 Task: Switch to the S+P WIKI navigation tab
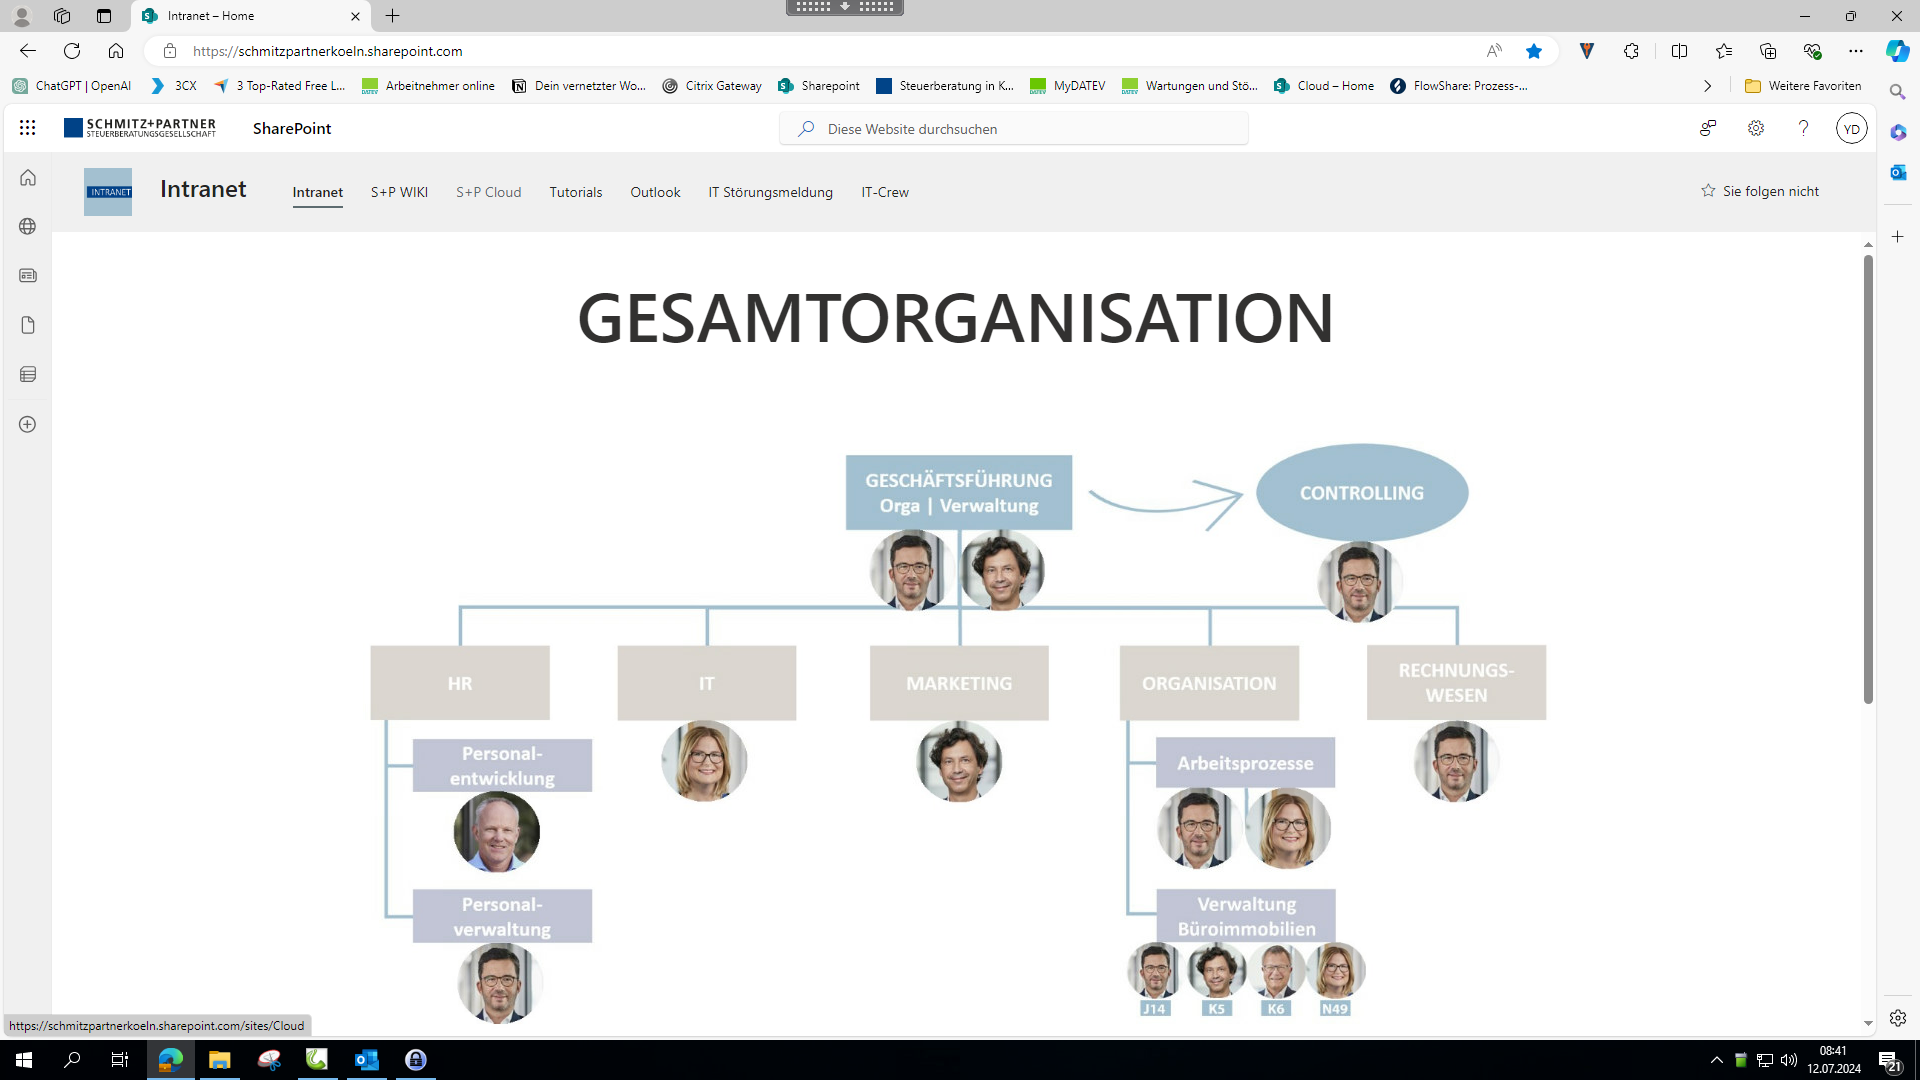pyautogui.click(x=399, y=192)
